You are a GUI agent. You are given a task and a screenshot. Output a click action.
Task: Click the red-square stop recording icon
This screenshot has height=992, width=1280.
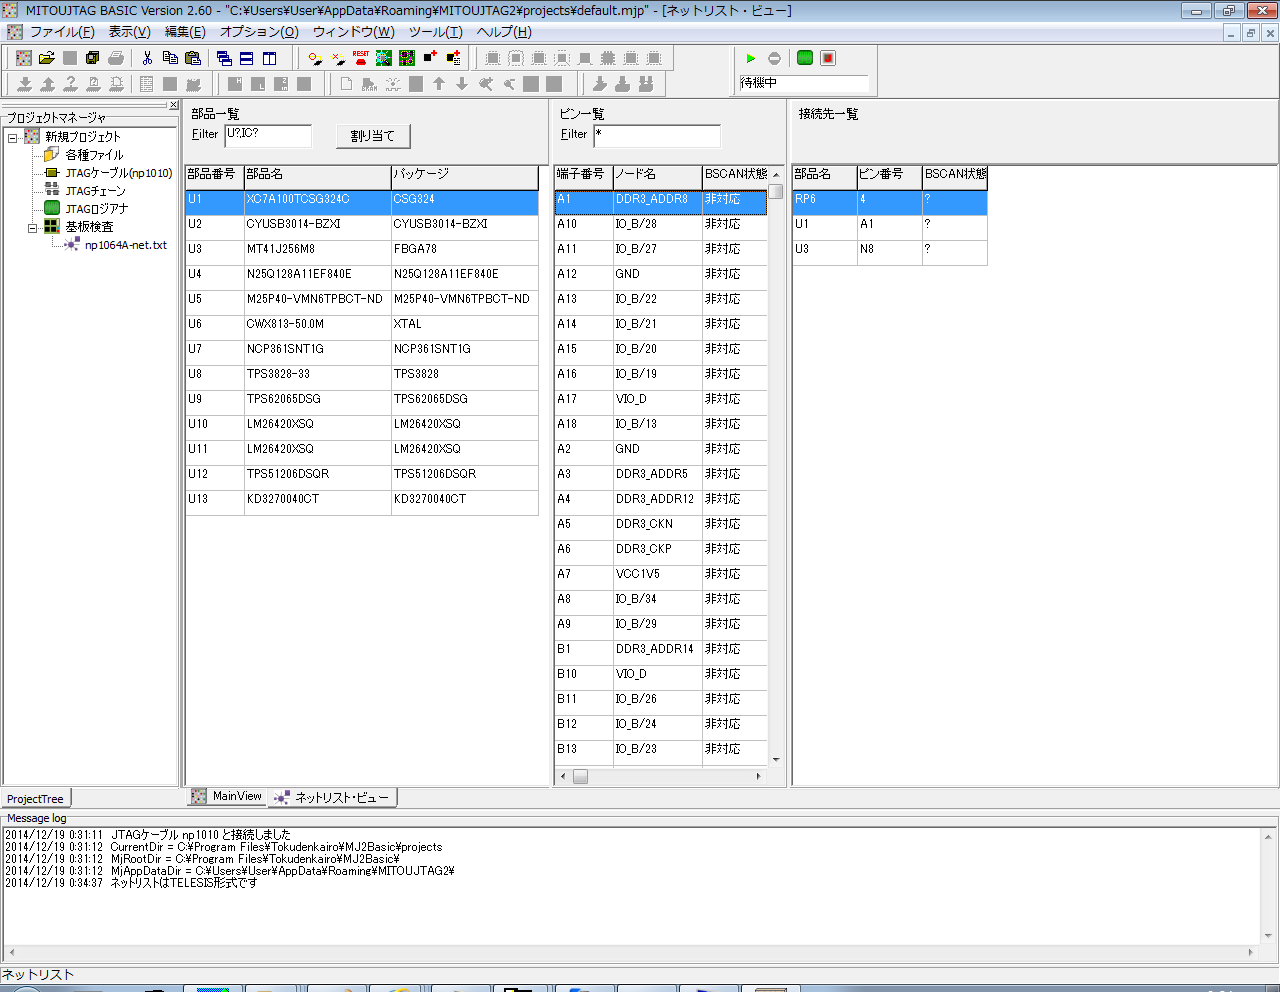tap(828, 58)
